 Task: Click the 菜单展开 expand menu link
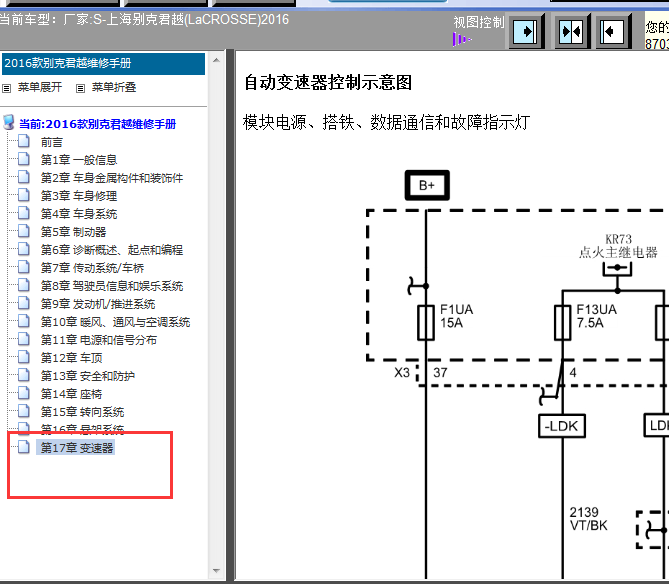pos(40,87)
